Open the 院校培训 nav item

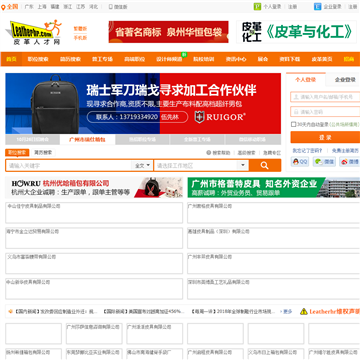pyautogui.click(x=203, y=59)
